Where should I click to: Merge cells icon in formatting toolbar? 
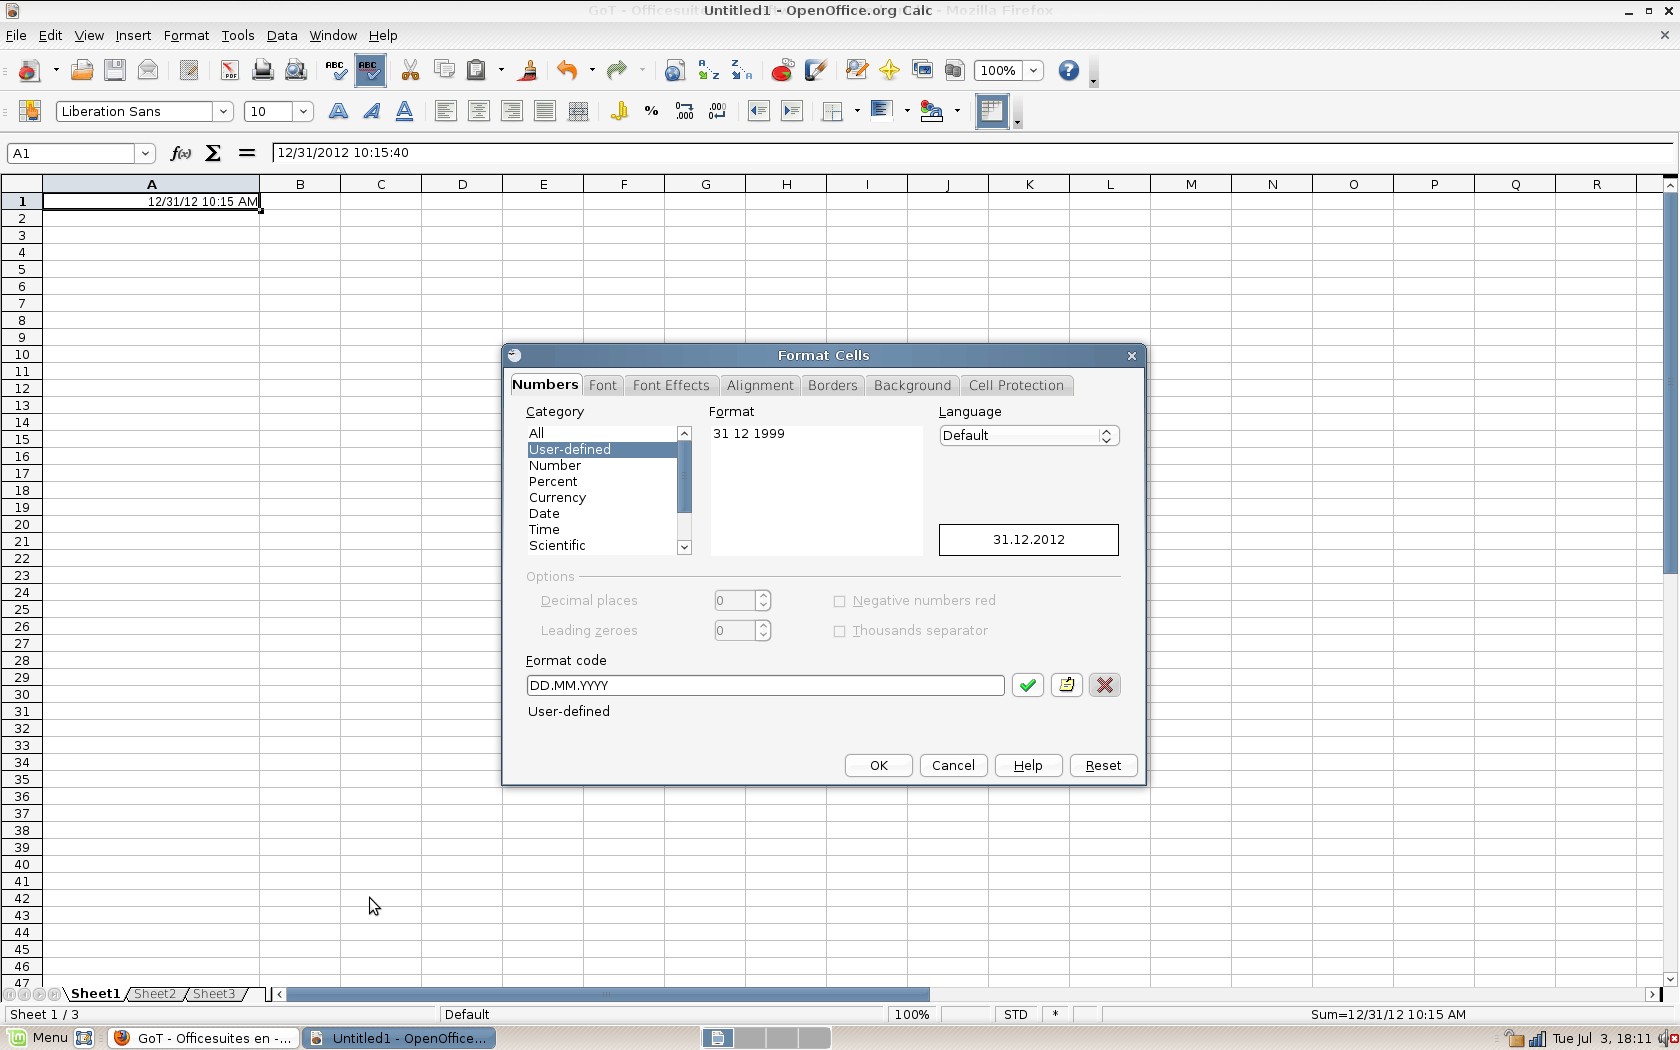click(x=578, y=111)
